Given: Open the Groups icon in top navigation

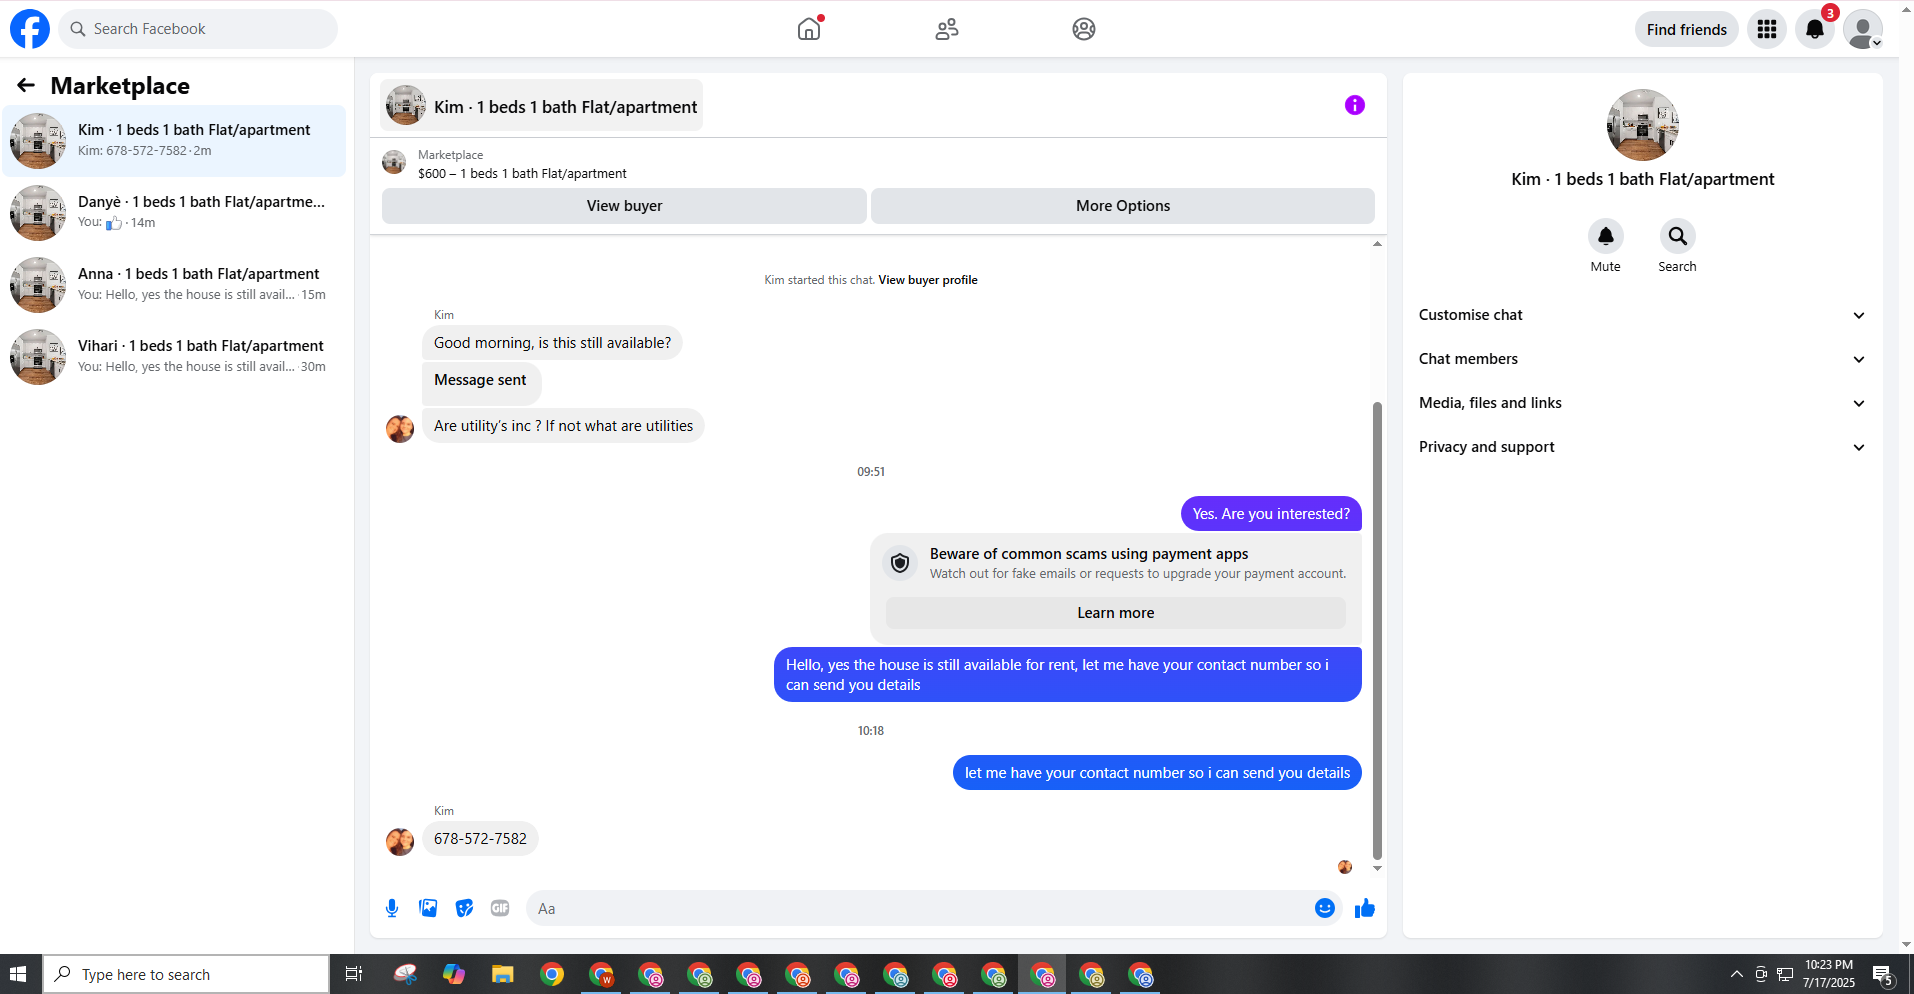Looking at the screenshot, I should pos(1084,29).
